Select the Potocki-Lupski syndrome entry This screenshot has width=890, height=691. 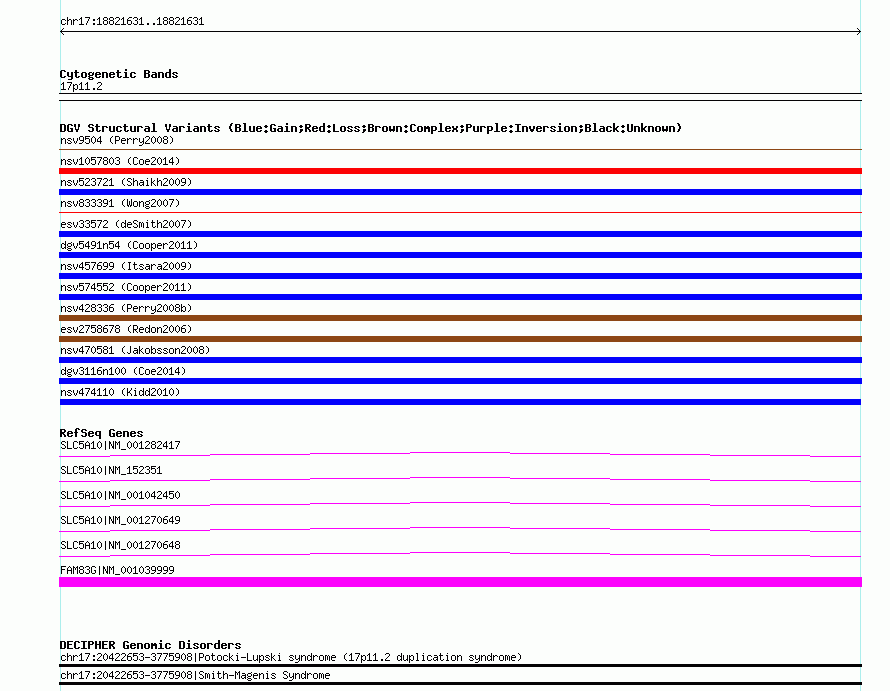[291, 658]
